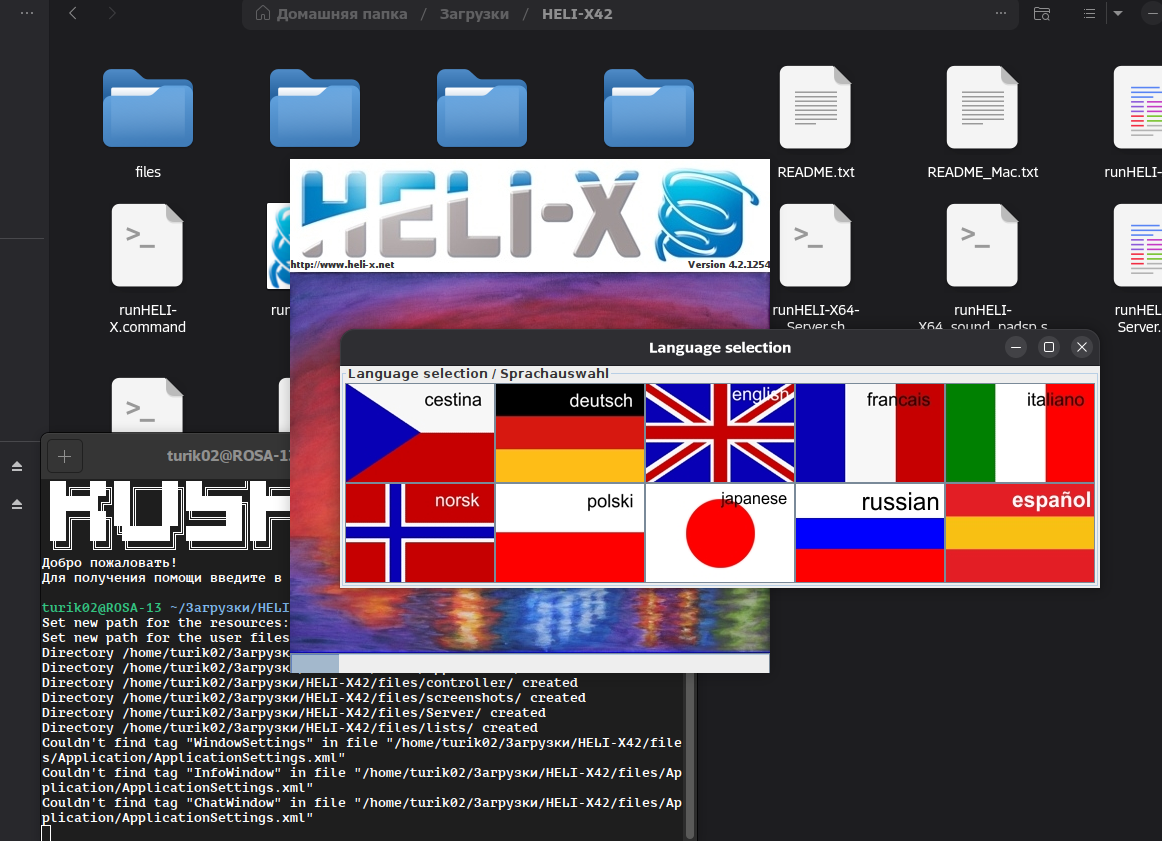Click HELI-X42 path bar segment
This screenshot has width=1162, height=841.
[x=577, y=14]
